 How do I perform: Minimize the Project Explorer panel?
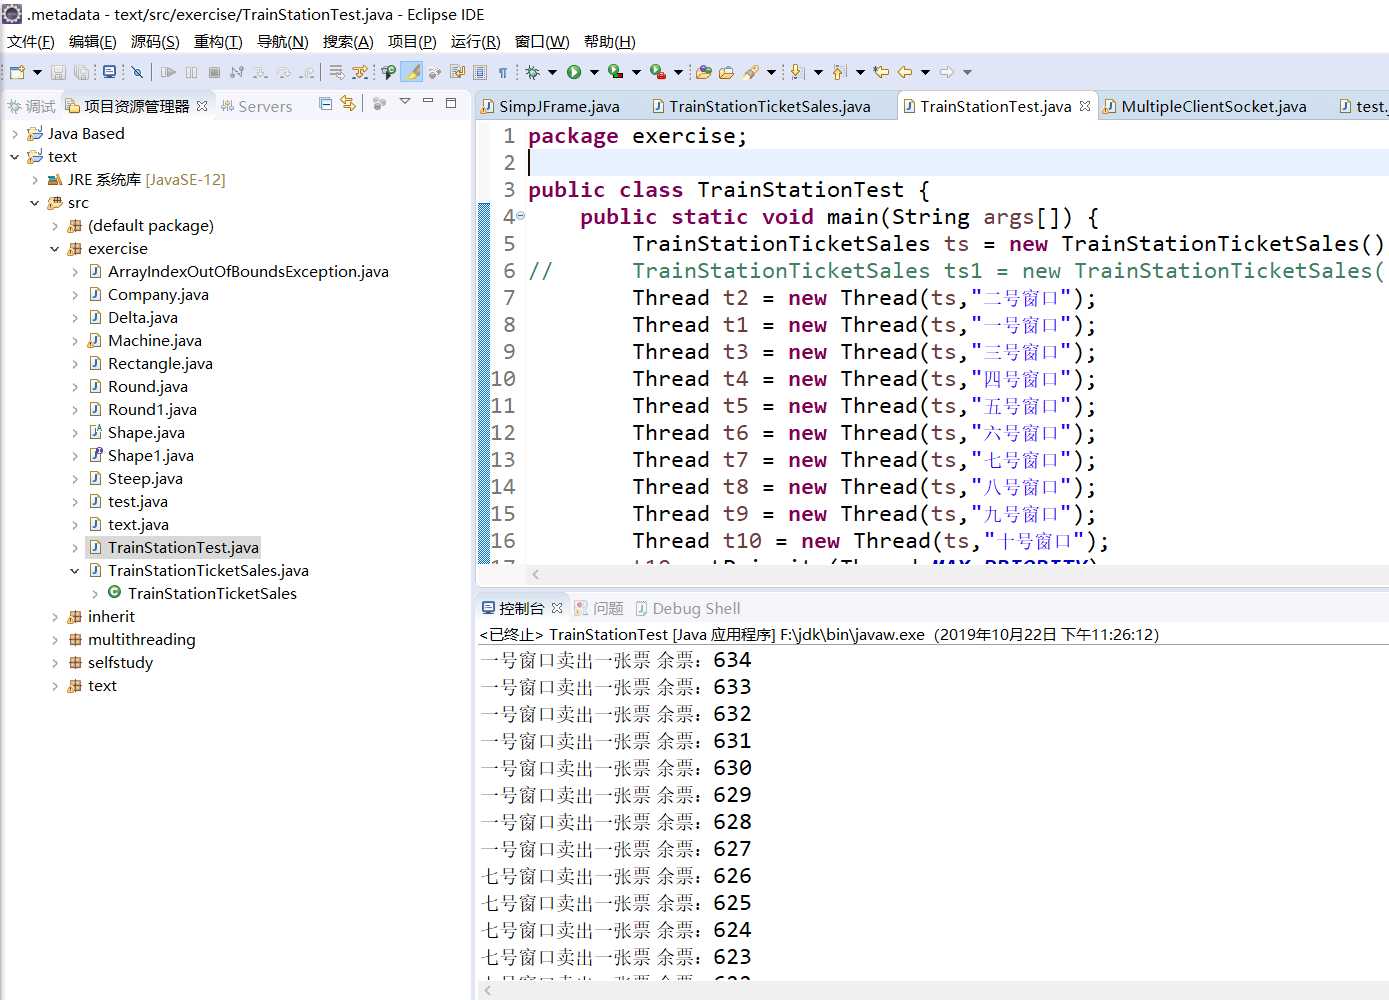428,101
